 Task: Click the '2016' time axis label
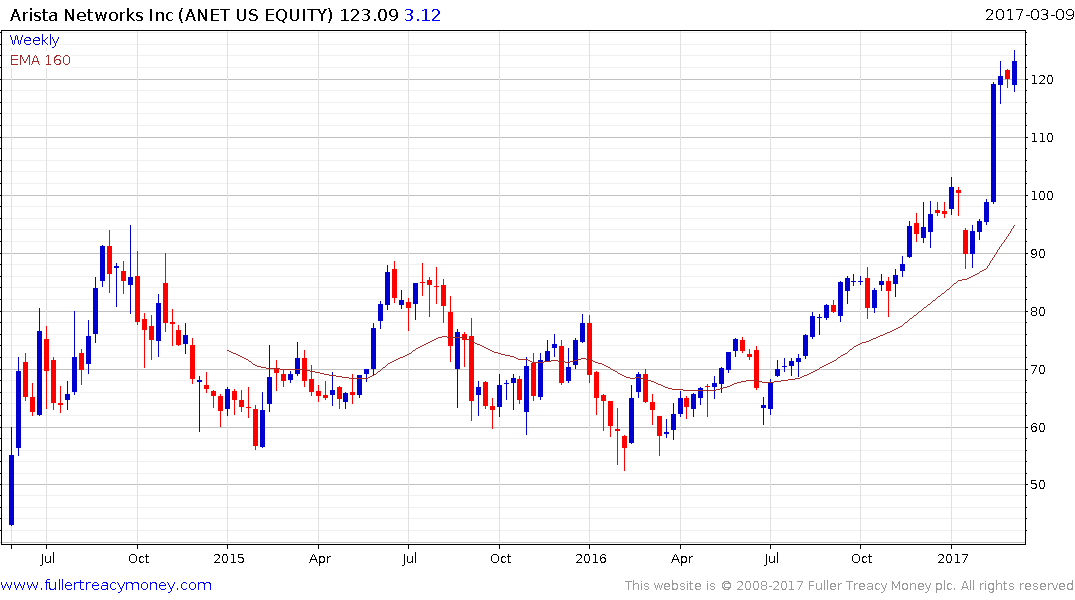(590, 558)
